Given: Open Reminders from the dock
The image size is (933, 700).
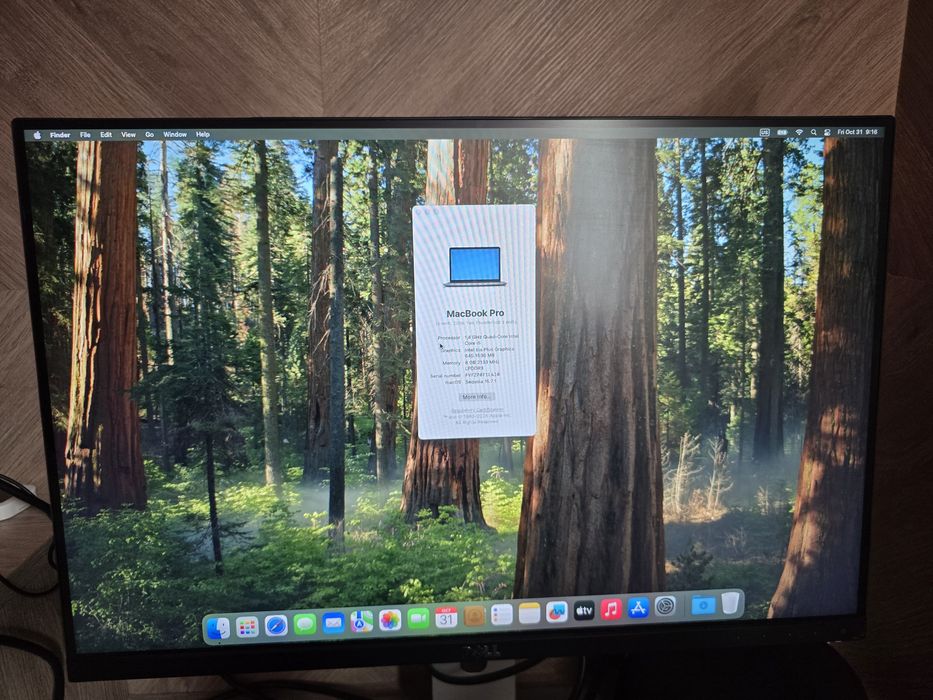Looking at the screenshot, I should [x=502, y=615].
